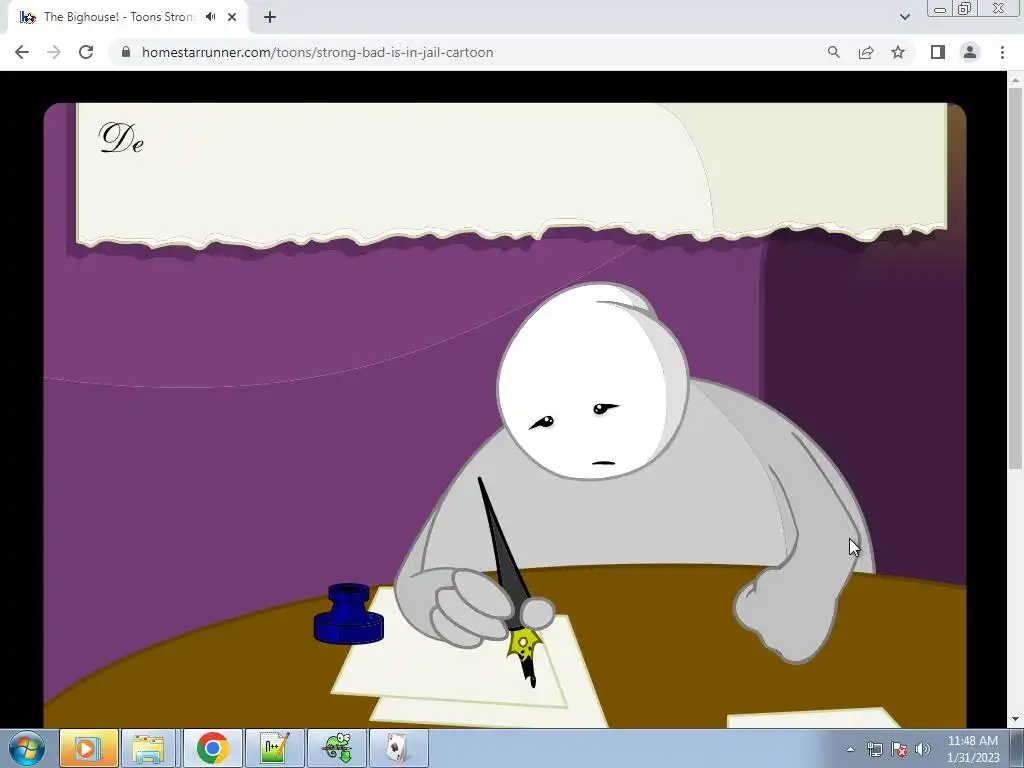Click the scrollbar down arrow
This screenshot has width=1024, height=768.
tap(1016, 720)
